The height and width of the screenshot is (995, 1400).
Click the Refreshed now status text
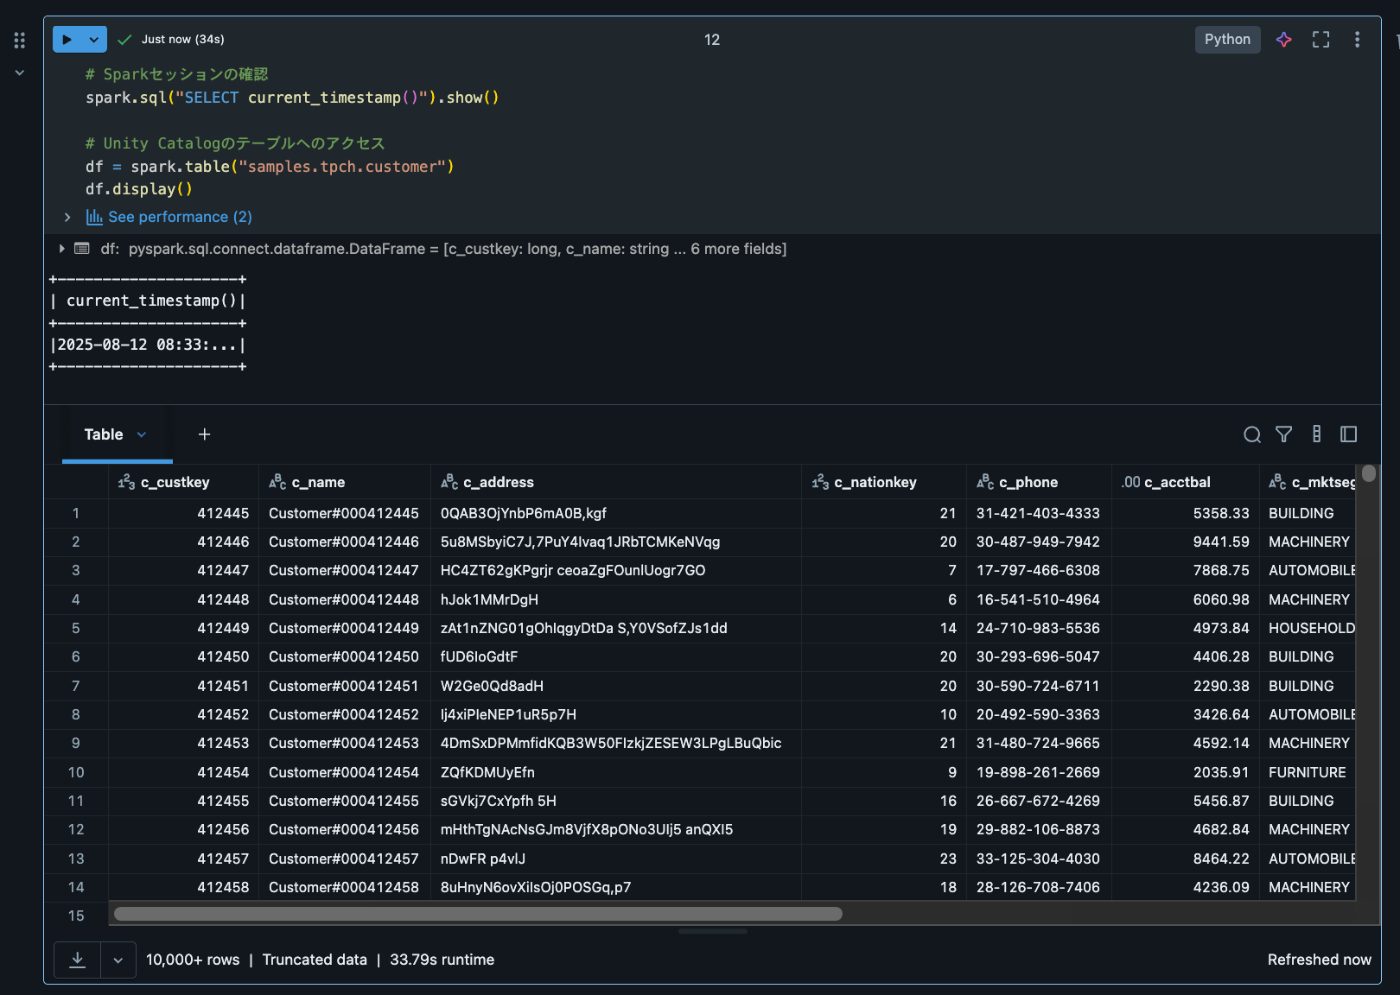[x=1319, y=960]
